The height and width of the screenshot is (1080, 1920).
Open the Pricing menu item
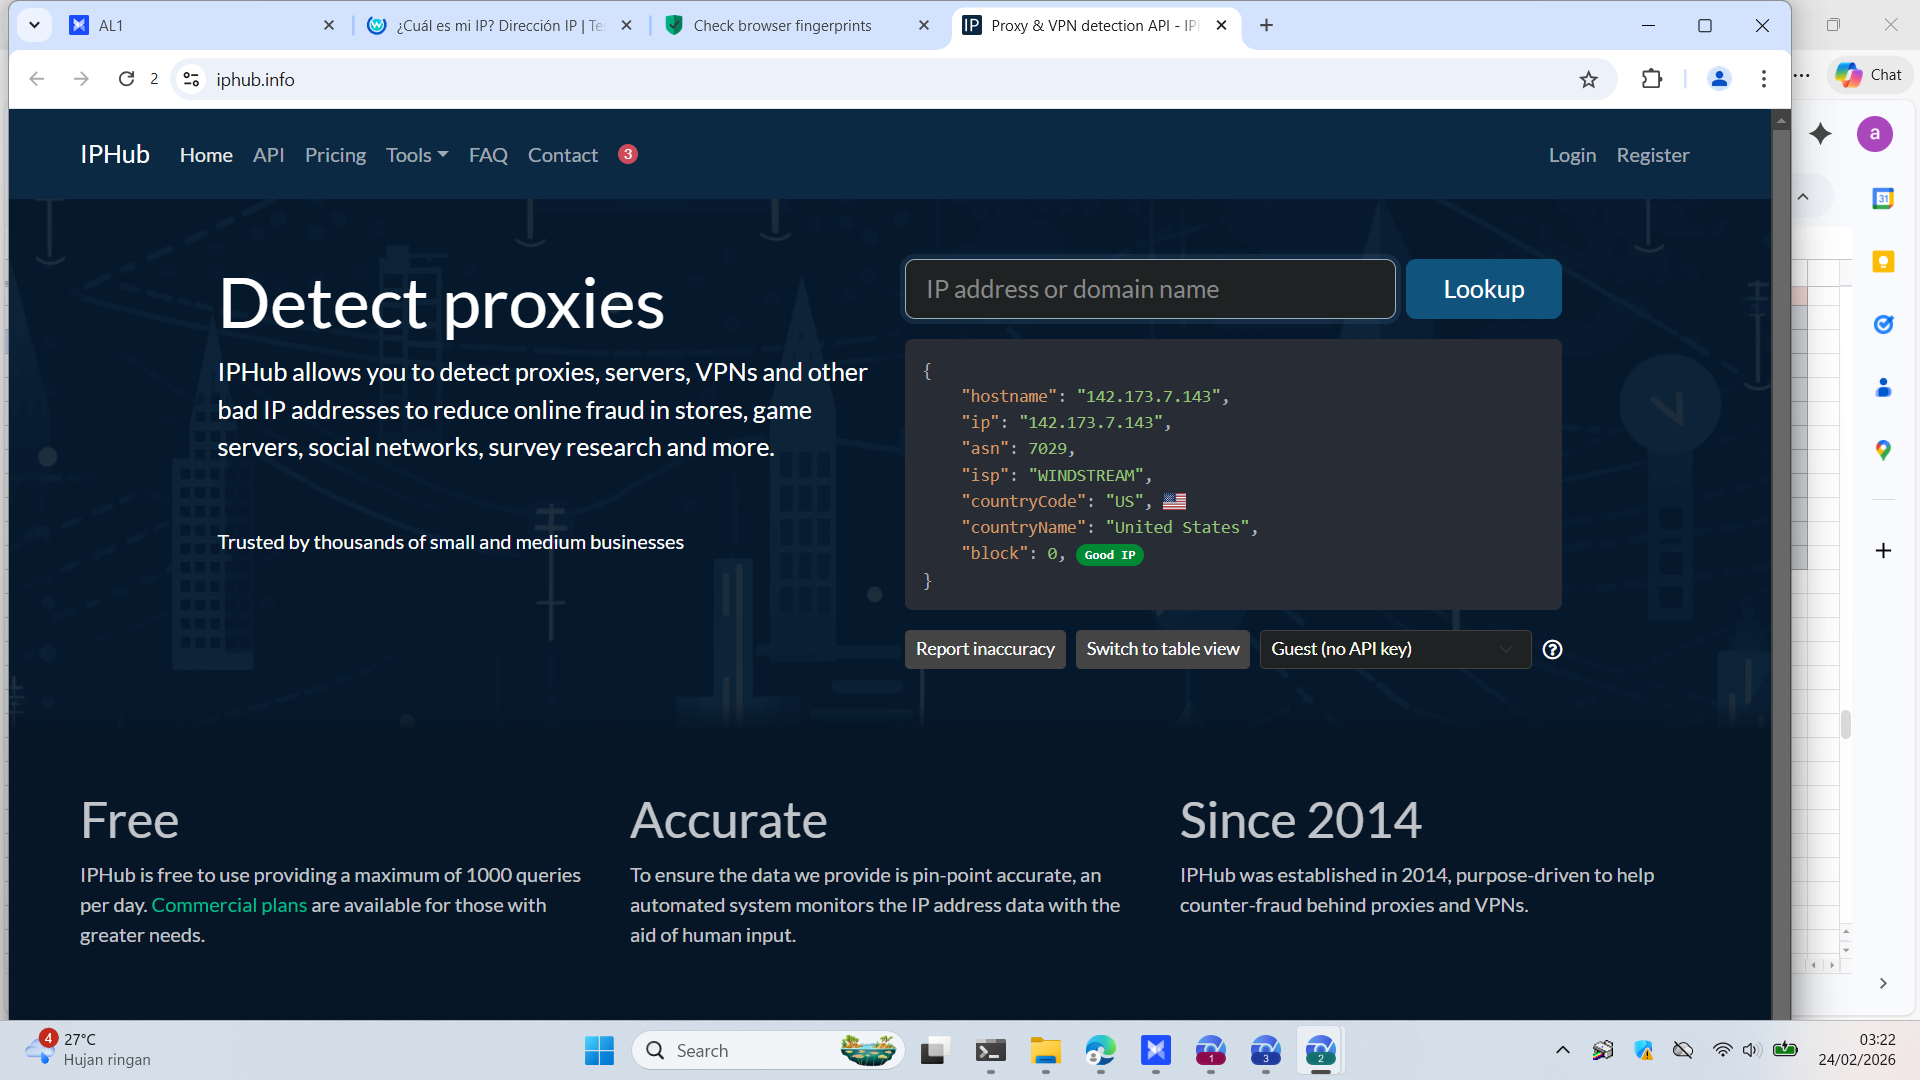335,155
